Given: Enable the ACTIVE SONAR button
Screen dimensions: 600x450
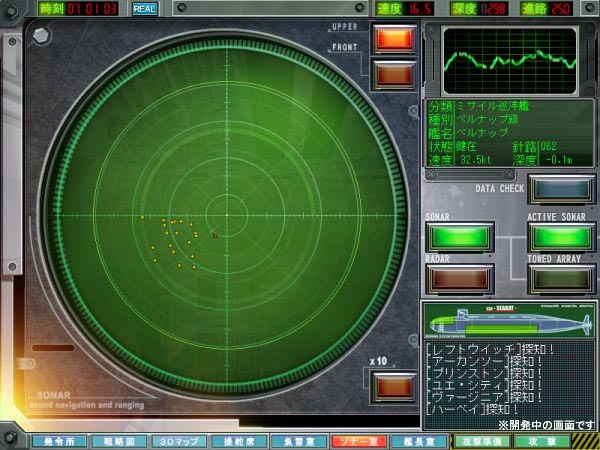Looking at the screenshot, I should coord(561,237).
